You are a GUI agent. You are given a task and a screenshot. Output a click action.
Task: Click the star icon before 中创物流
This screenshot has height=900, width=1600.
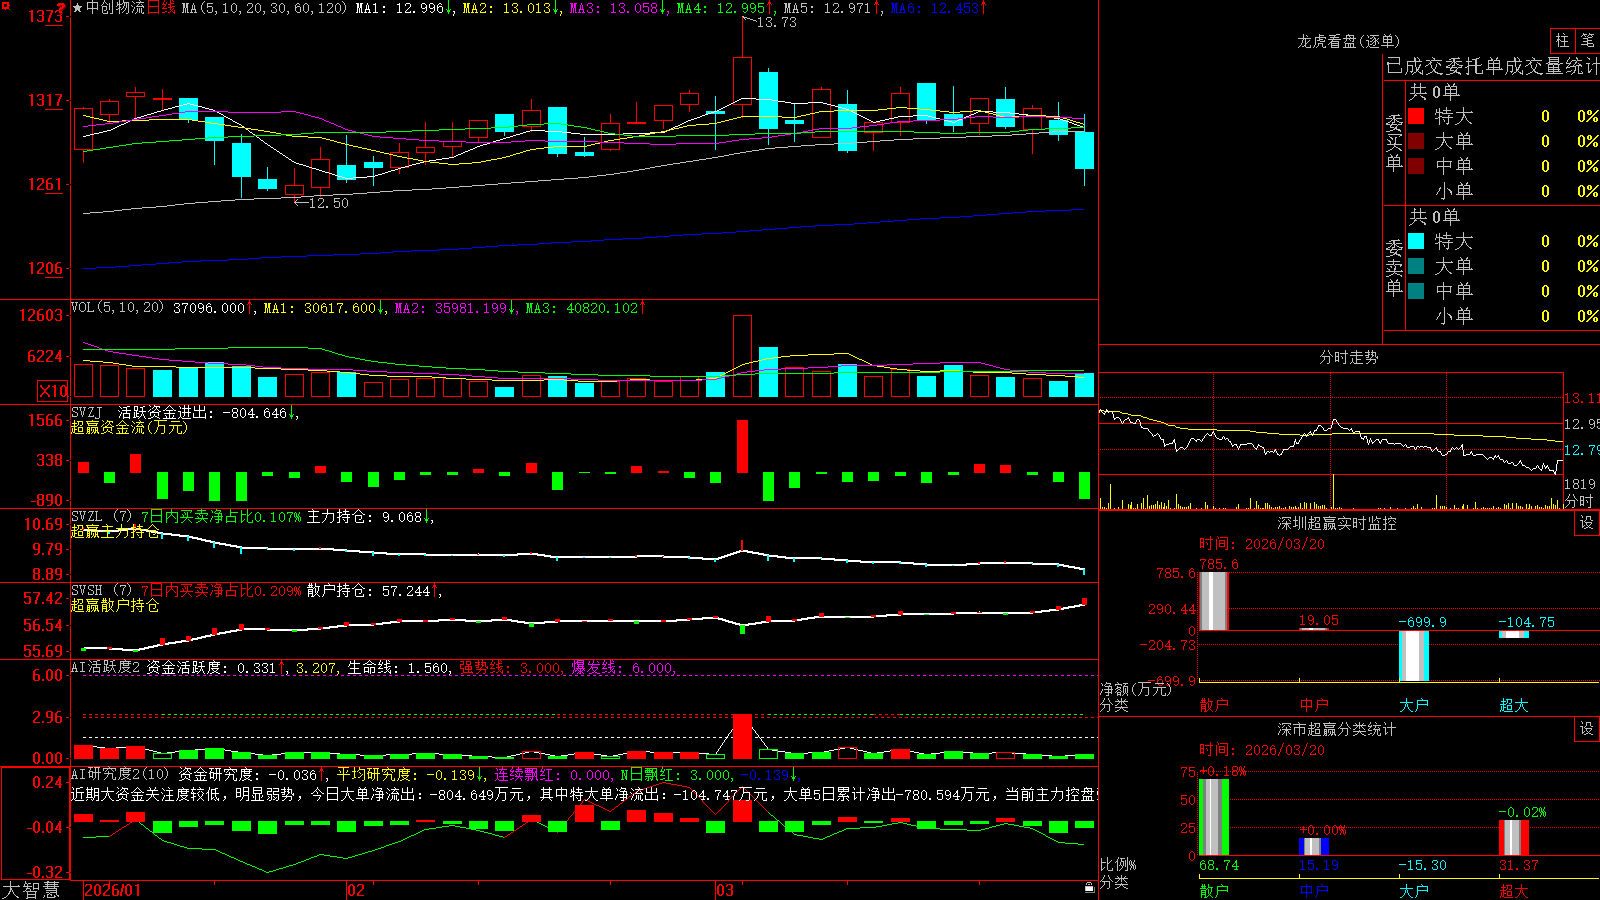pyautogui.click(x=78, y=8)
